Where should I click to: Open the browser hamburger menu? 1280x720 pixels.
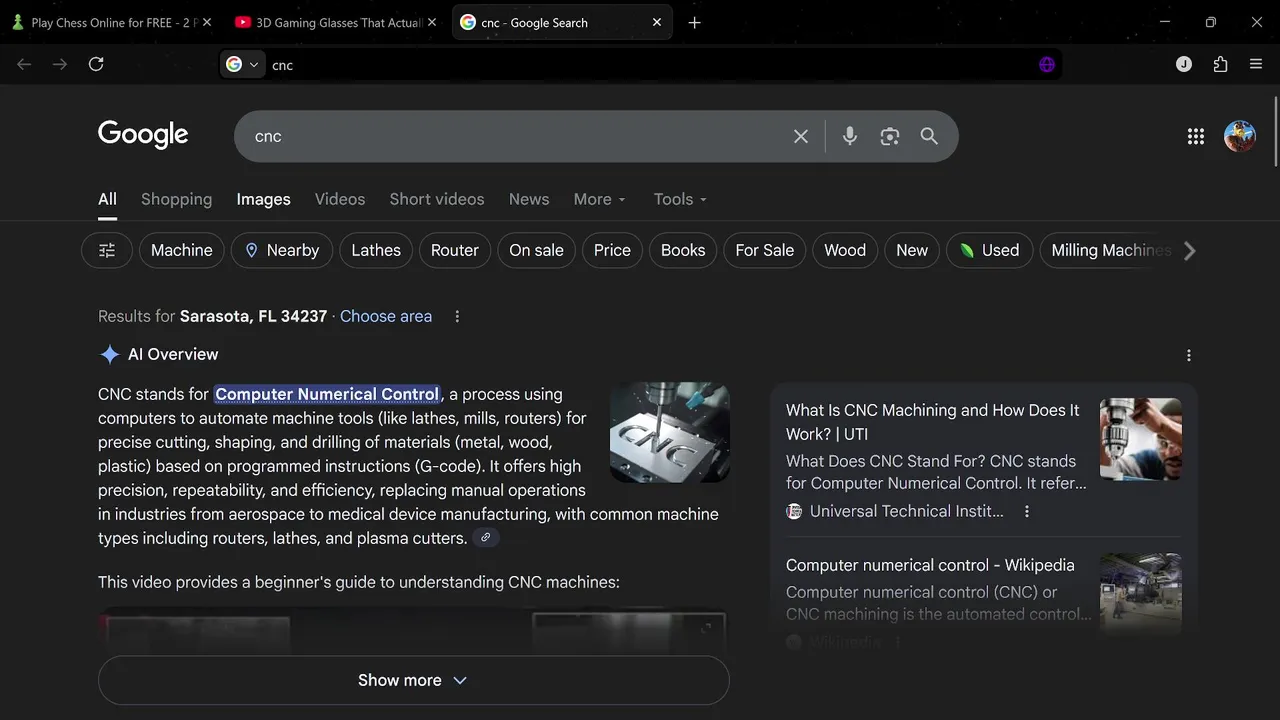1256,64
